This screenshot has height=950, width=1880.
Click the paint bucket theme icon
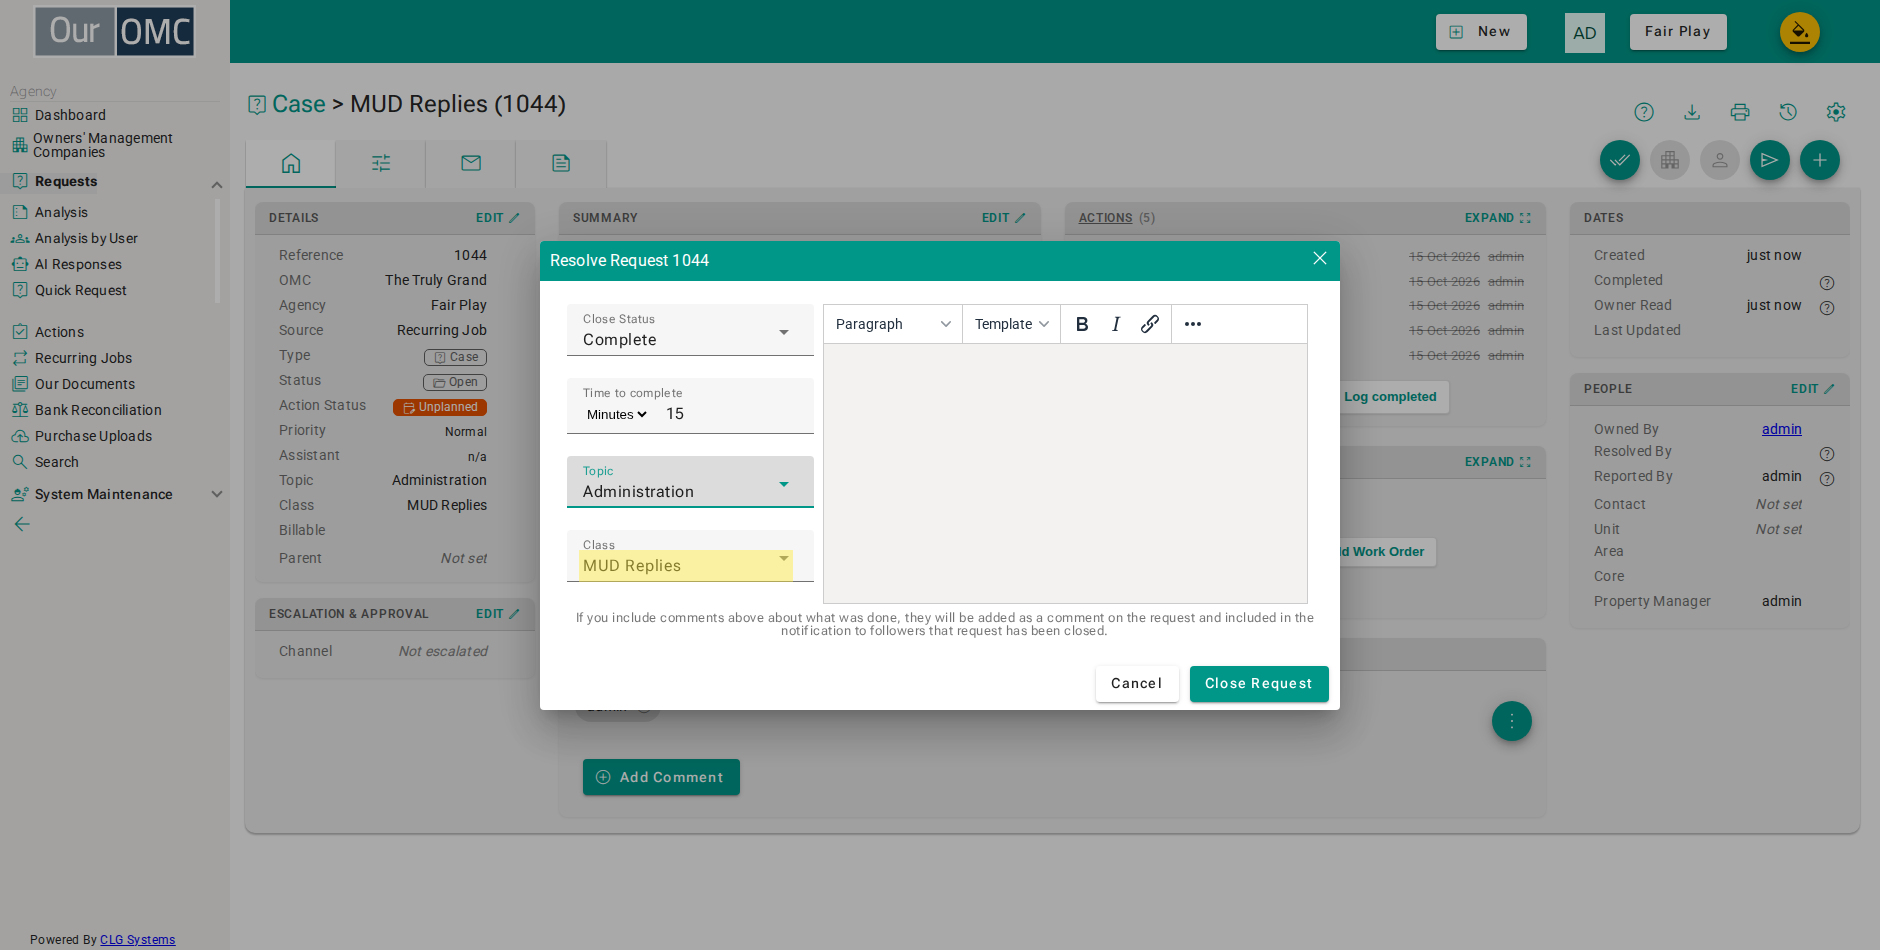(1800, 32)
